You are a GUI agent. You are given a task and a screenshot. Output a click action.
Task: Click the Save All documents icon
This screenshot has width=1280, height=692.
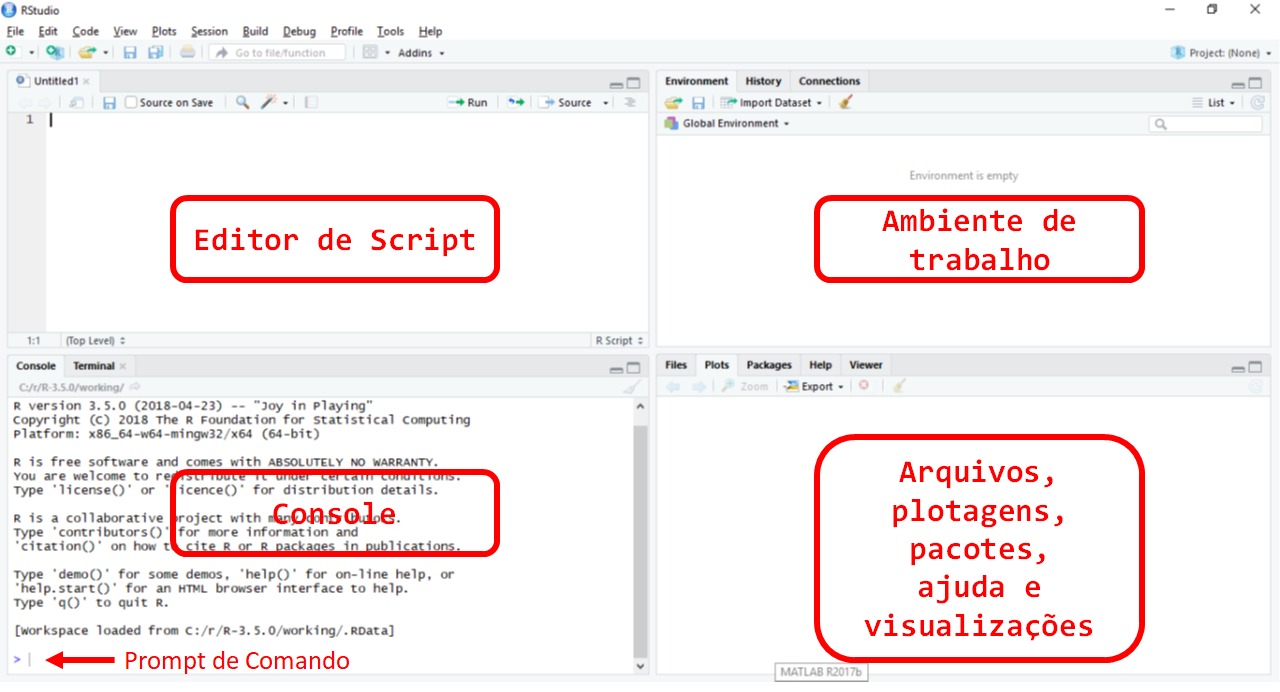point(155,52)
